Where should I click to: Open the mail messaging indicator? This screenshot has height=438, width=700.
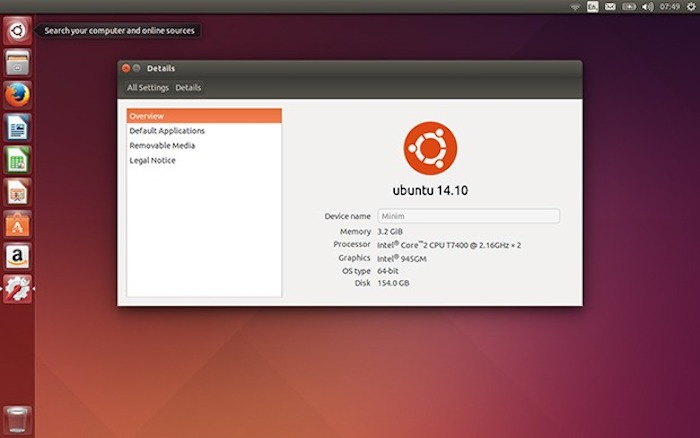point(610,7)
